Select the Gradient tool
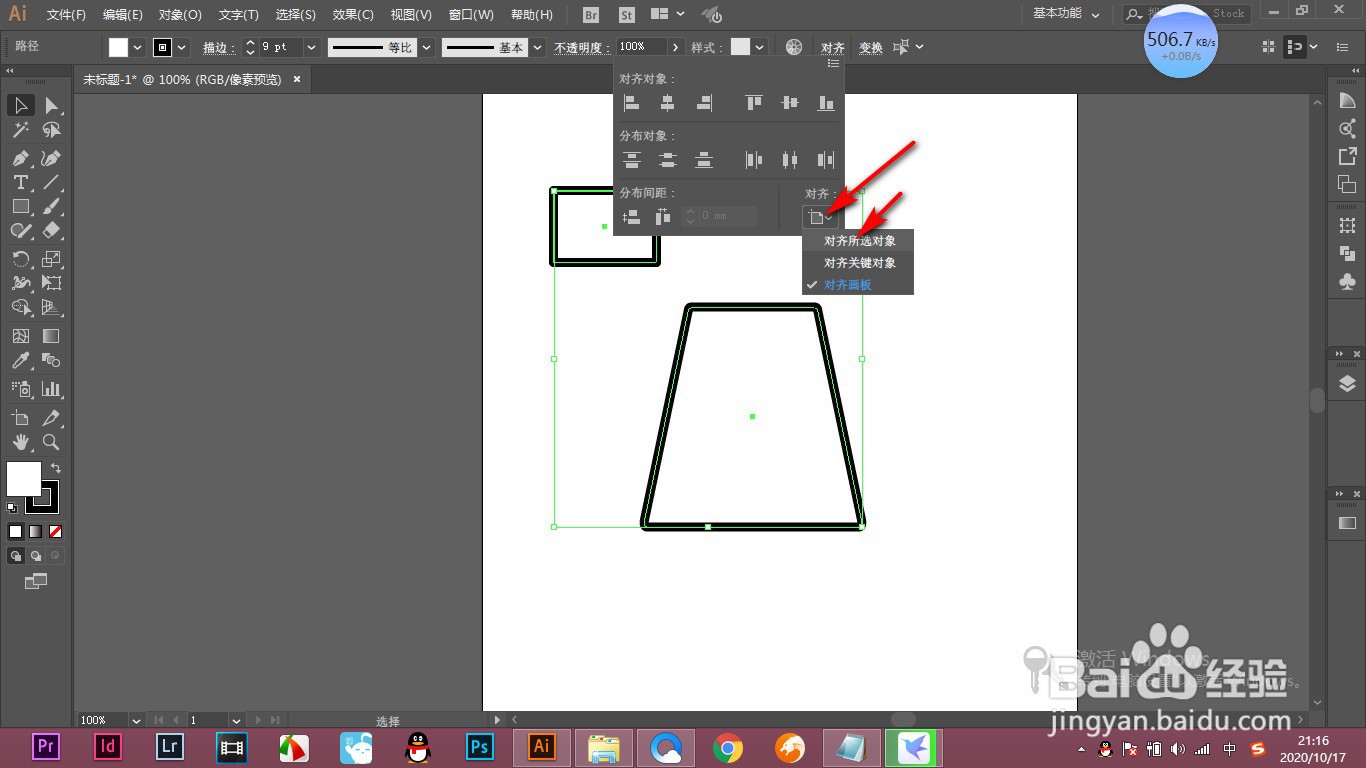Image resolution: width=1366 pixels, height=768 pixels. pos(51,336)
